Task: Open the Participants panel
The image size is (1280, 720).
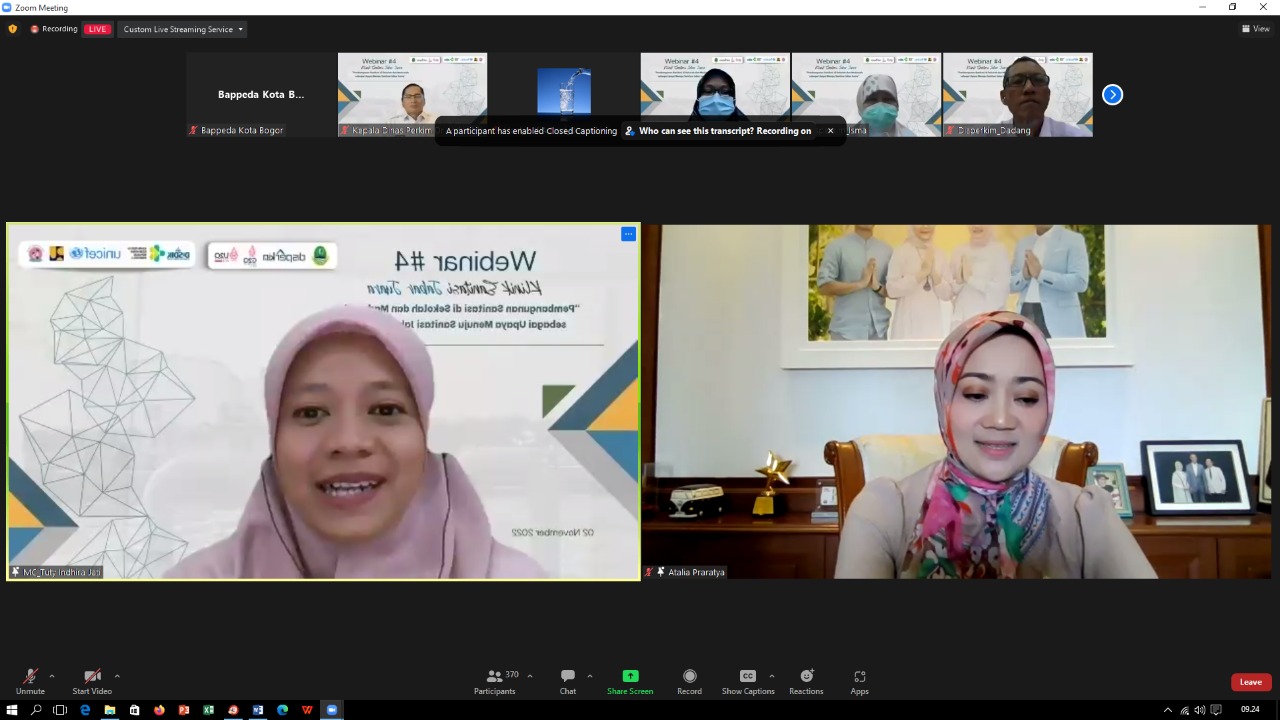Action: click(x=495, y=681)
